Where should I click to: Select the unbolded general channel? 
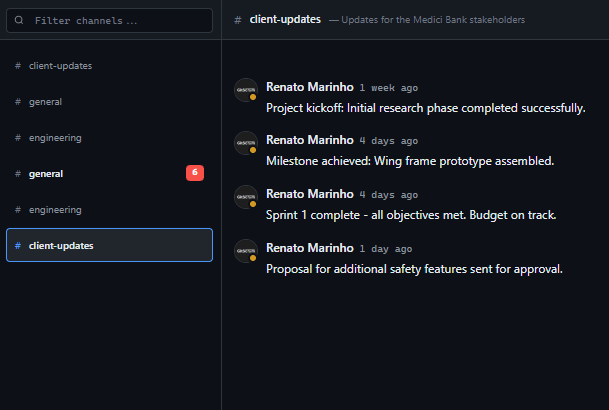coord(46,102)
